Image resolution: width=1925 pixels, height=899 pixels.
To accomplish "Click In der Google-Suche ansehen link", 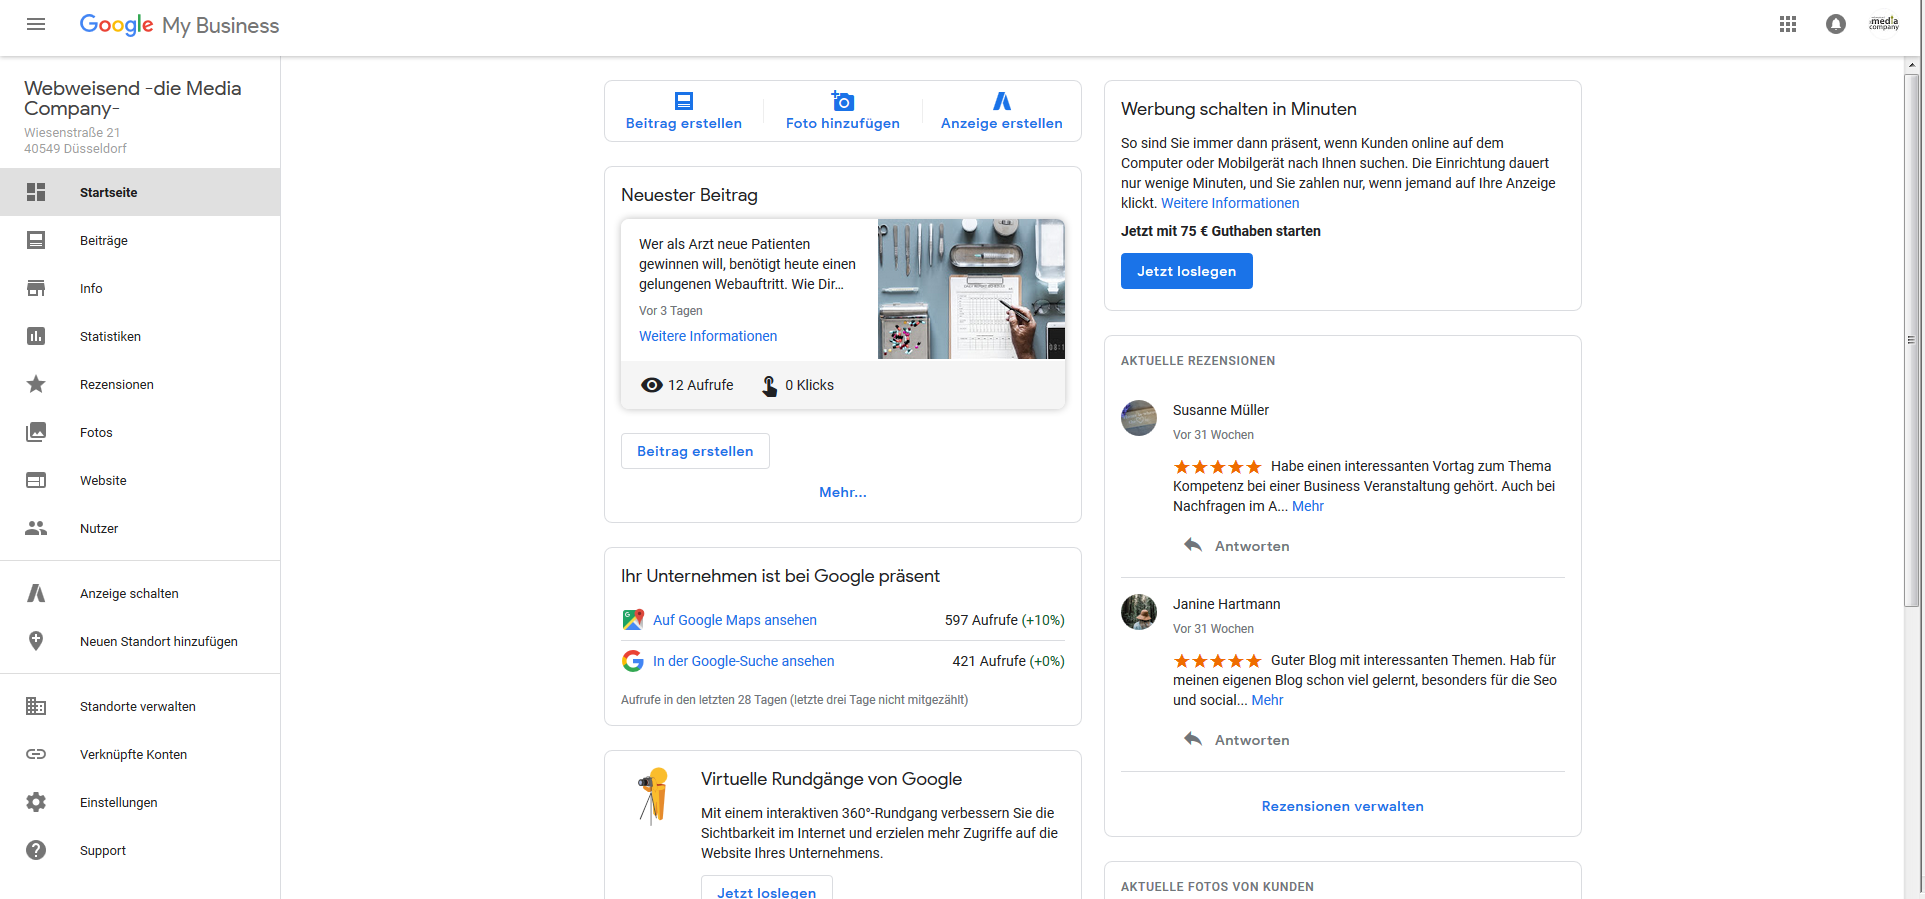I will click(x=743, y=661).
